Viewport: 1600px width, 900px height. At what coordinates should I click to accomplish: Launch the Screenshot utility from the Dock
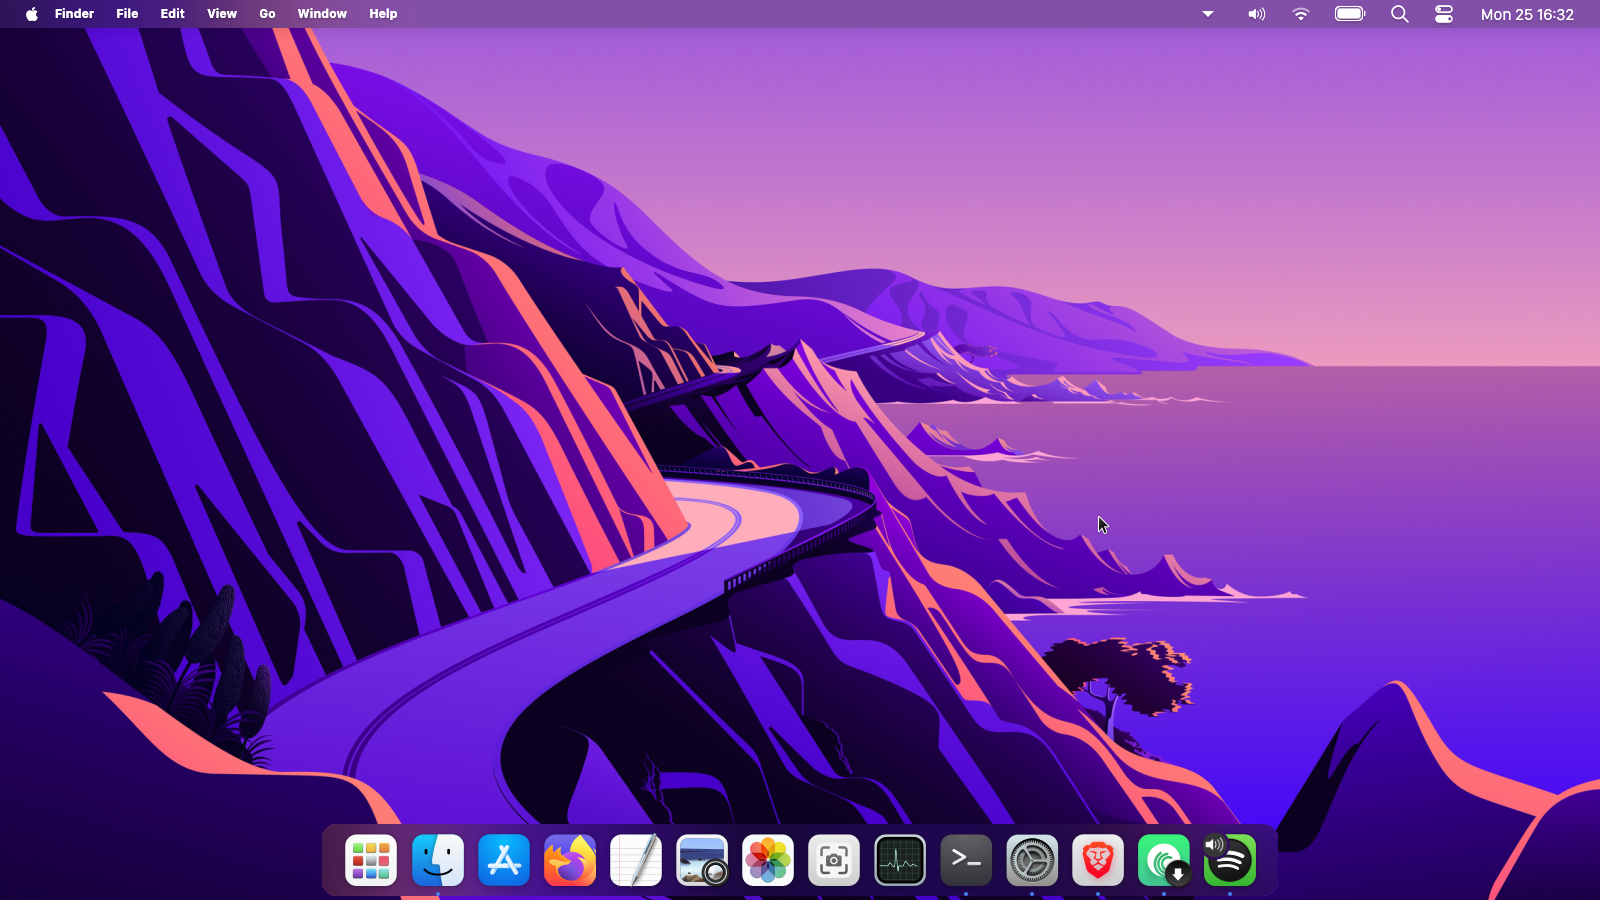[x=834, y=860]
